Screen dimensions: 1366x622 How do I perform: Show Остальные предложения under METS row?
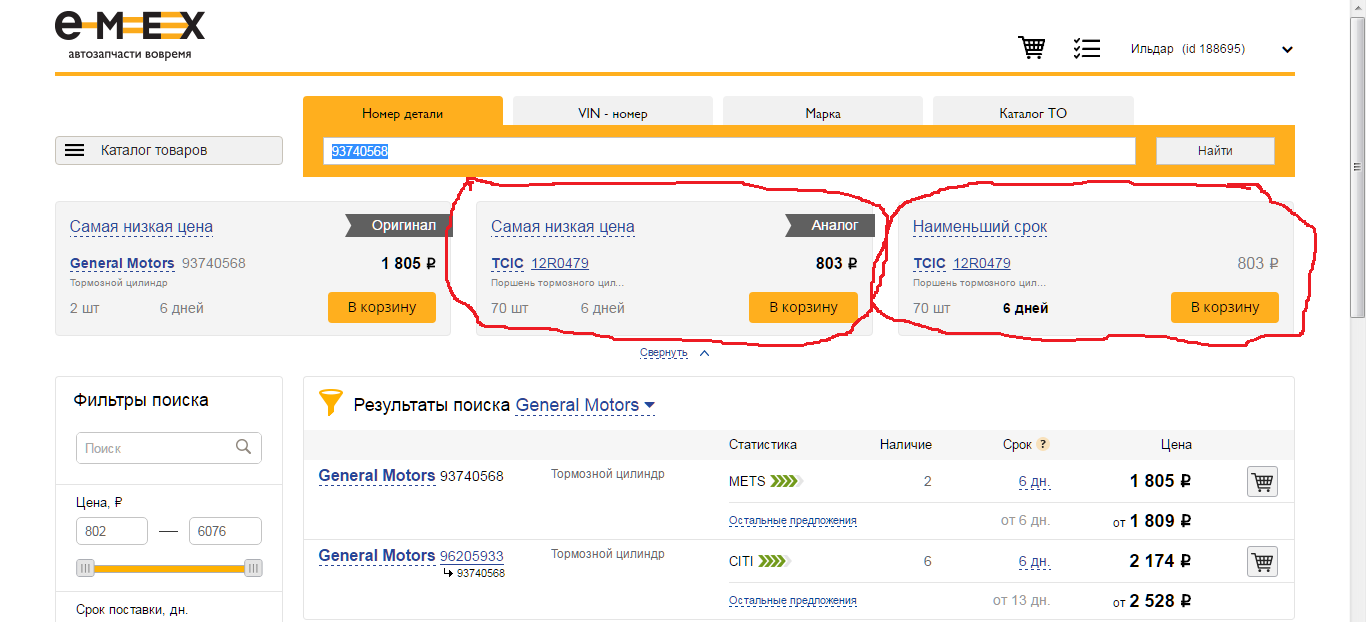(x=793, y=521)
